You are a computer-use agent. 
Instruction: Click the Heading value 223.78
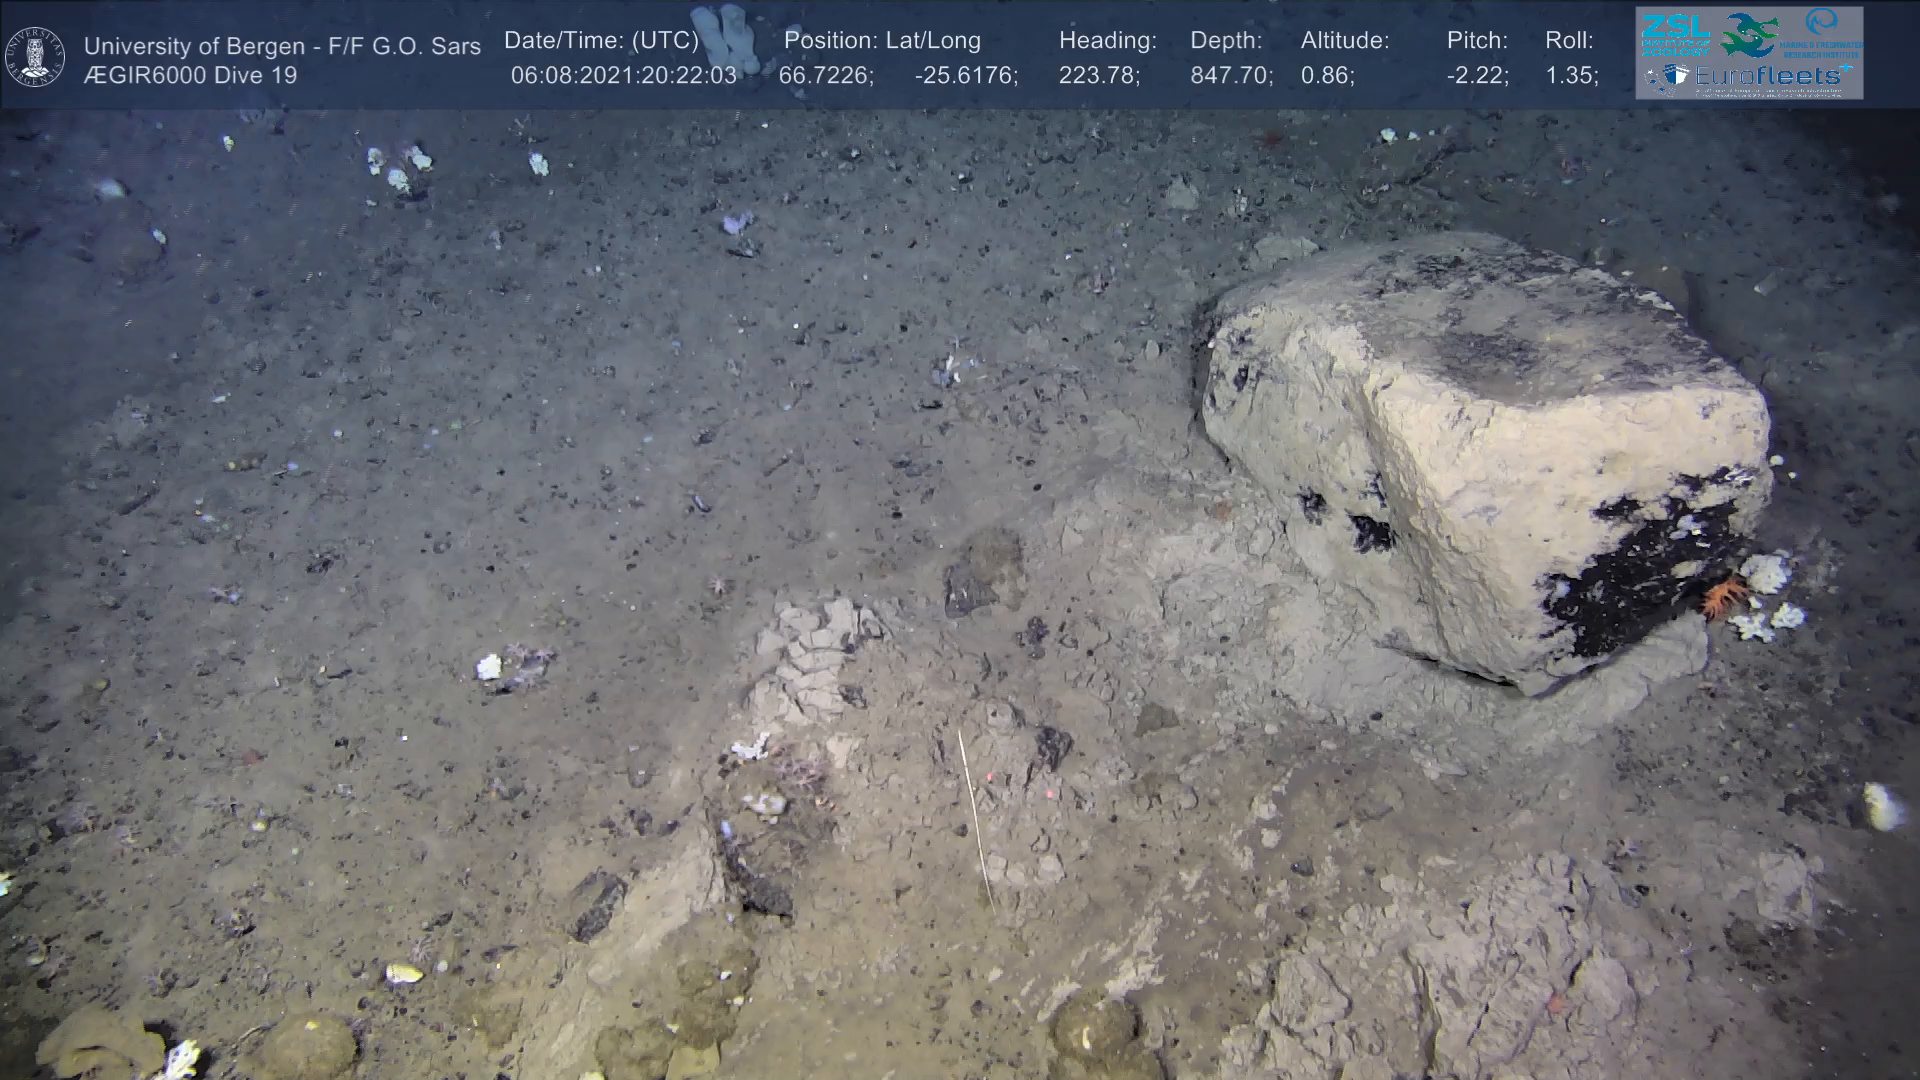point(1098,75)
